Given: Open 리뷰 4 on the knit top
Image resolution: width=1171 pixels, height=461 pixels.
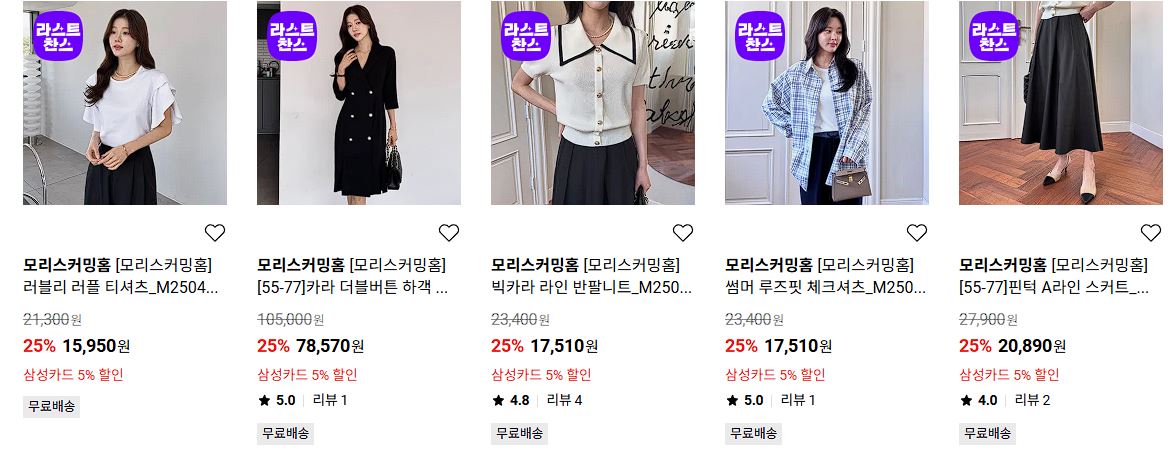Looking at the screenshot, I should [x=565, y=400].
